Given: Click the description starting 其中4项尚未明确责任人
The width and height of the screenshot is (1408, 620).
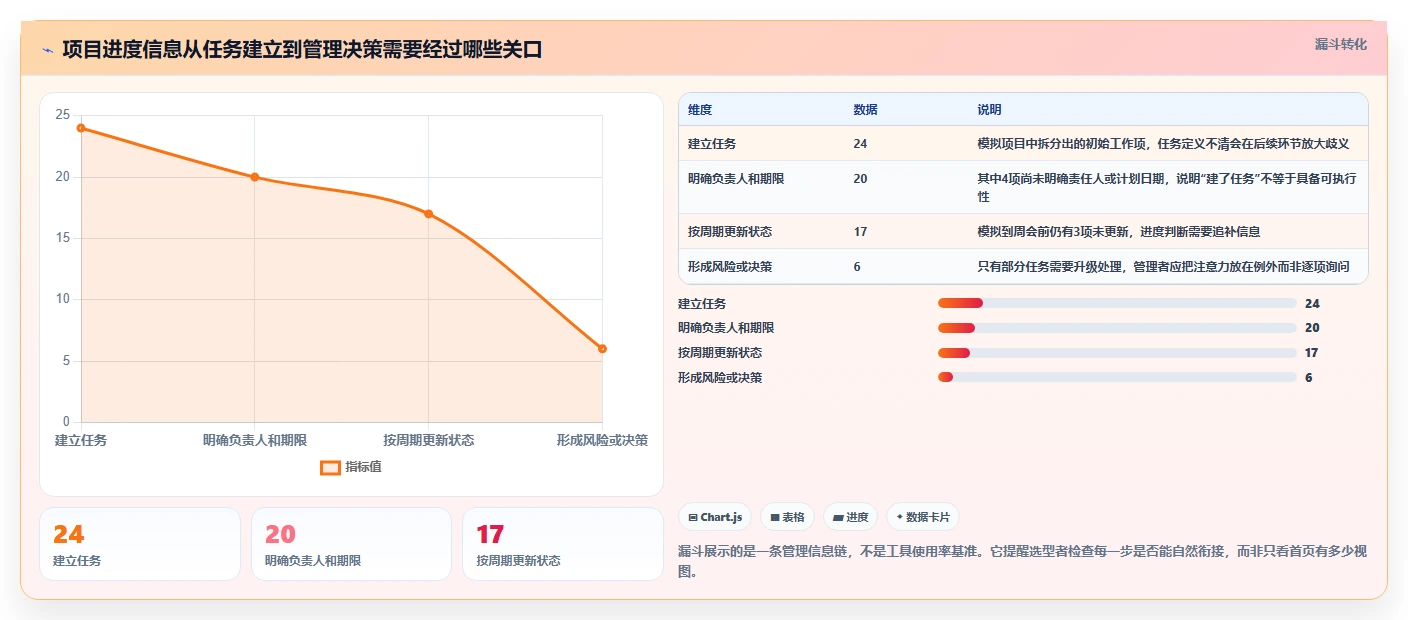Looking at the screenshot, I should pyautogui.click(x=1167, y=187).
